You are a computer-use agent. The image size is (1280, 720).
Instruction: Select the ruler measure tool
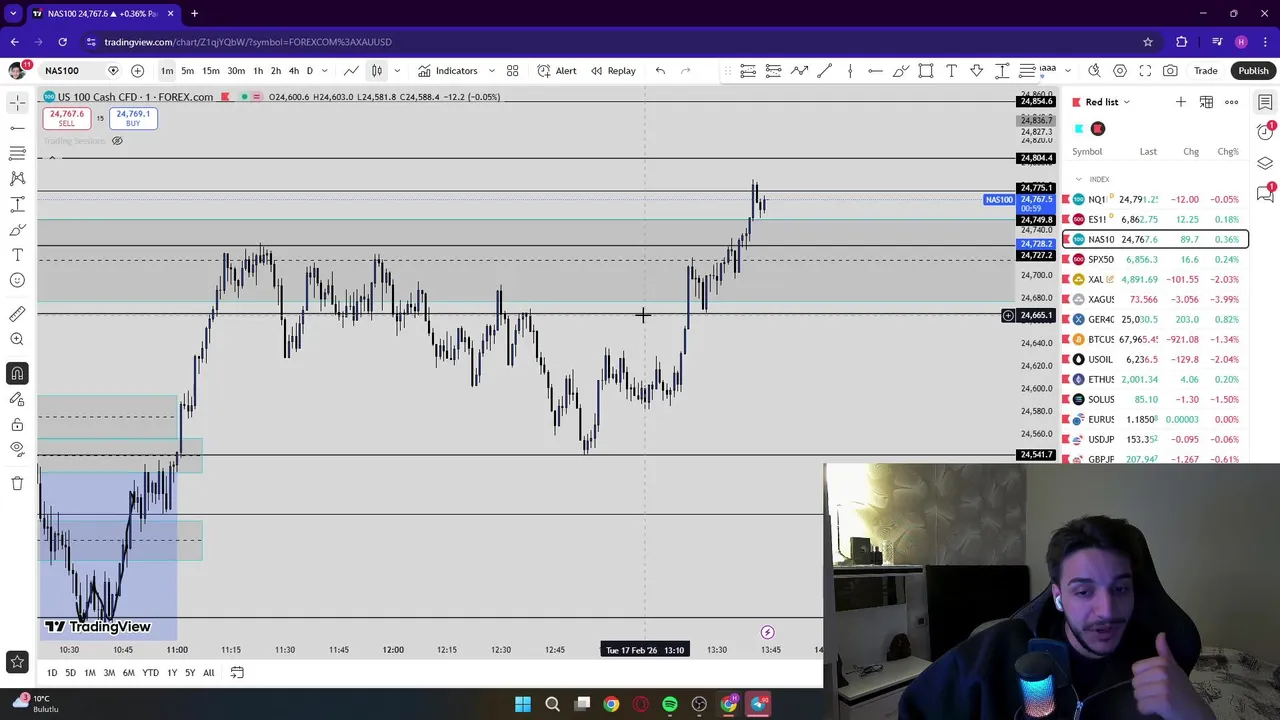(x=17, y=314)
